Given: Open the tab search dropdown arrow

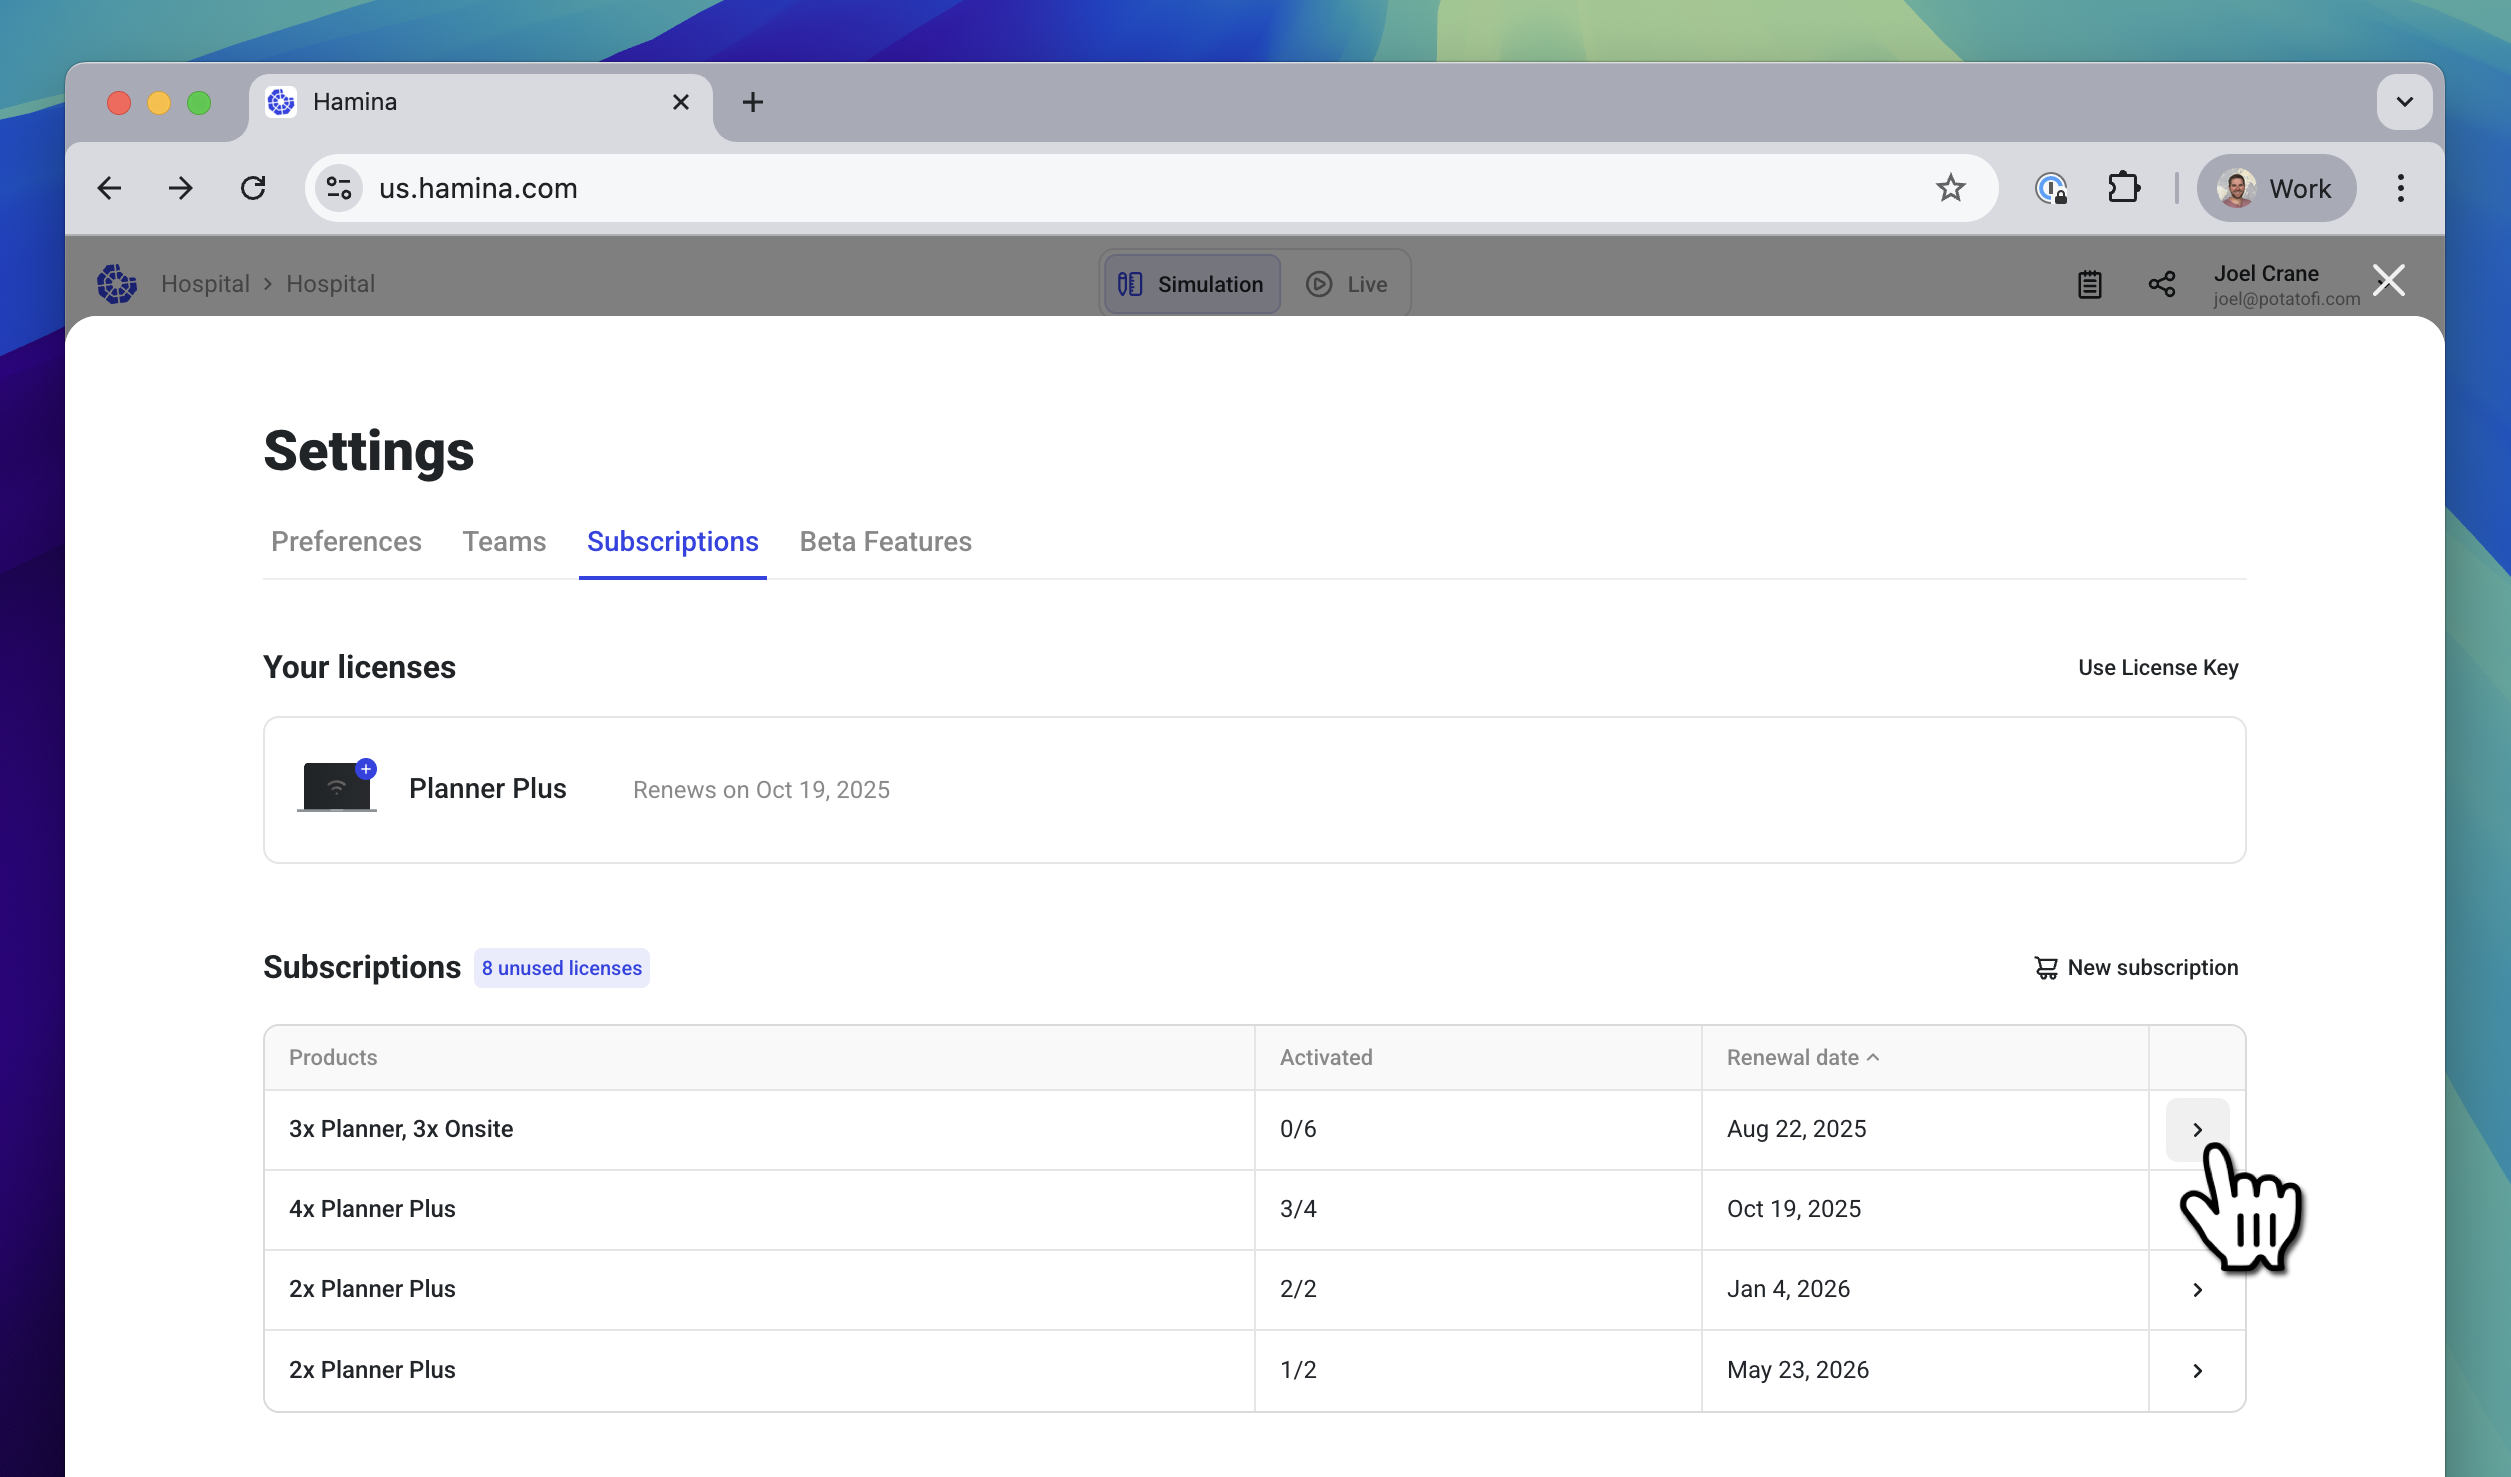Looking at the screenshot, I should (2404, 102).
